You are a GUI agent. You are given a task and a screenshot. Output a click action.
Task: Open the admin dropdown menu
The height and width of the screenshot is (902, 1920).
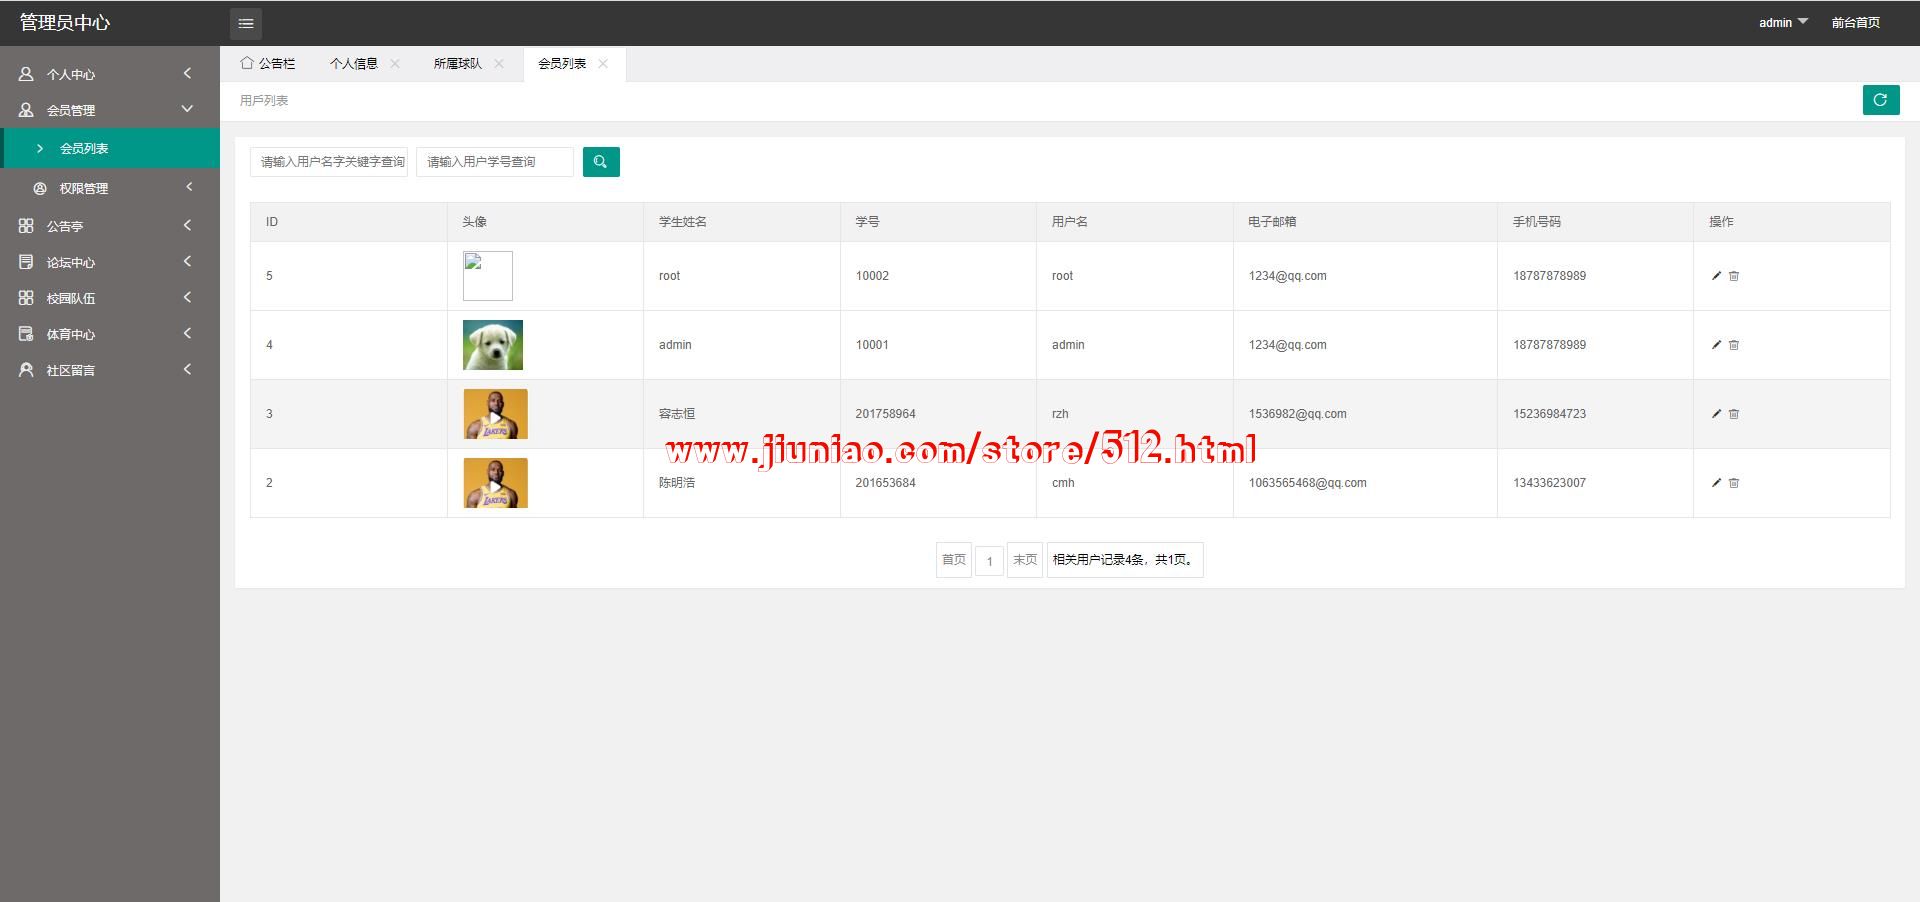[x=1782, y=22]
